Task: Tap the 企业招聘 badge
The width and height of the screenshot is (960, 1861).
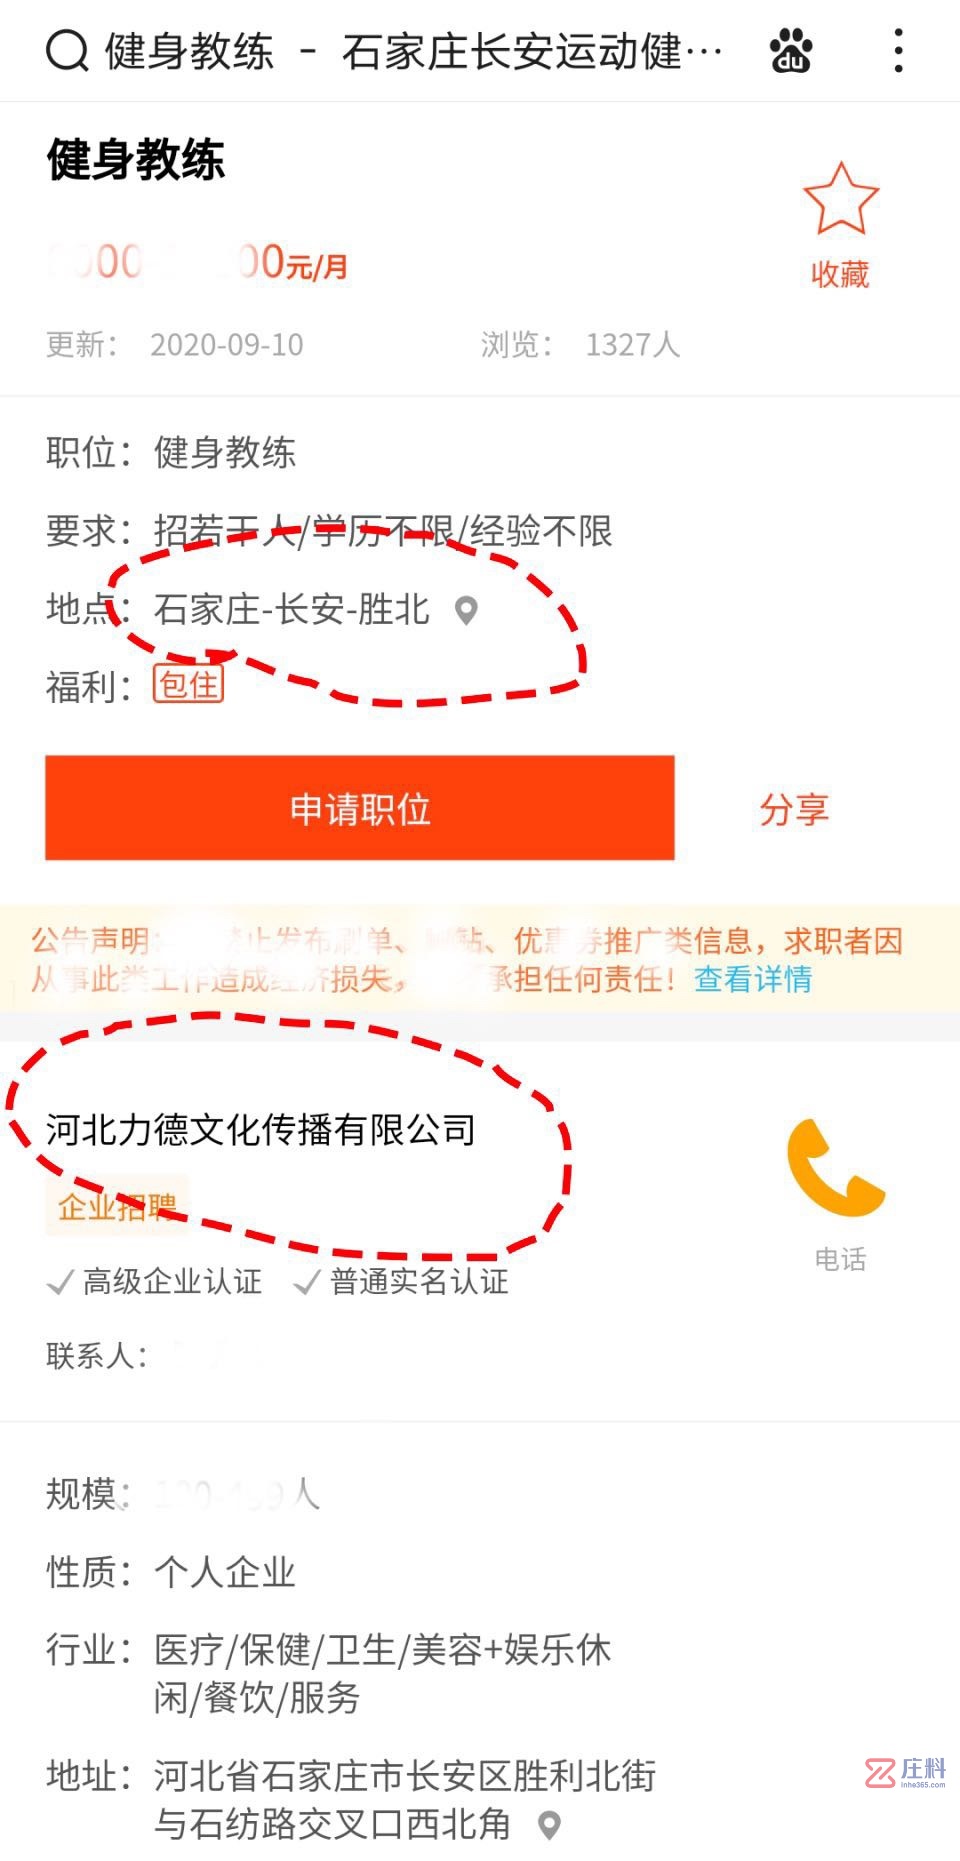Action: pos(117,1206)
